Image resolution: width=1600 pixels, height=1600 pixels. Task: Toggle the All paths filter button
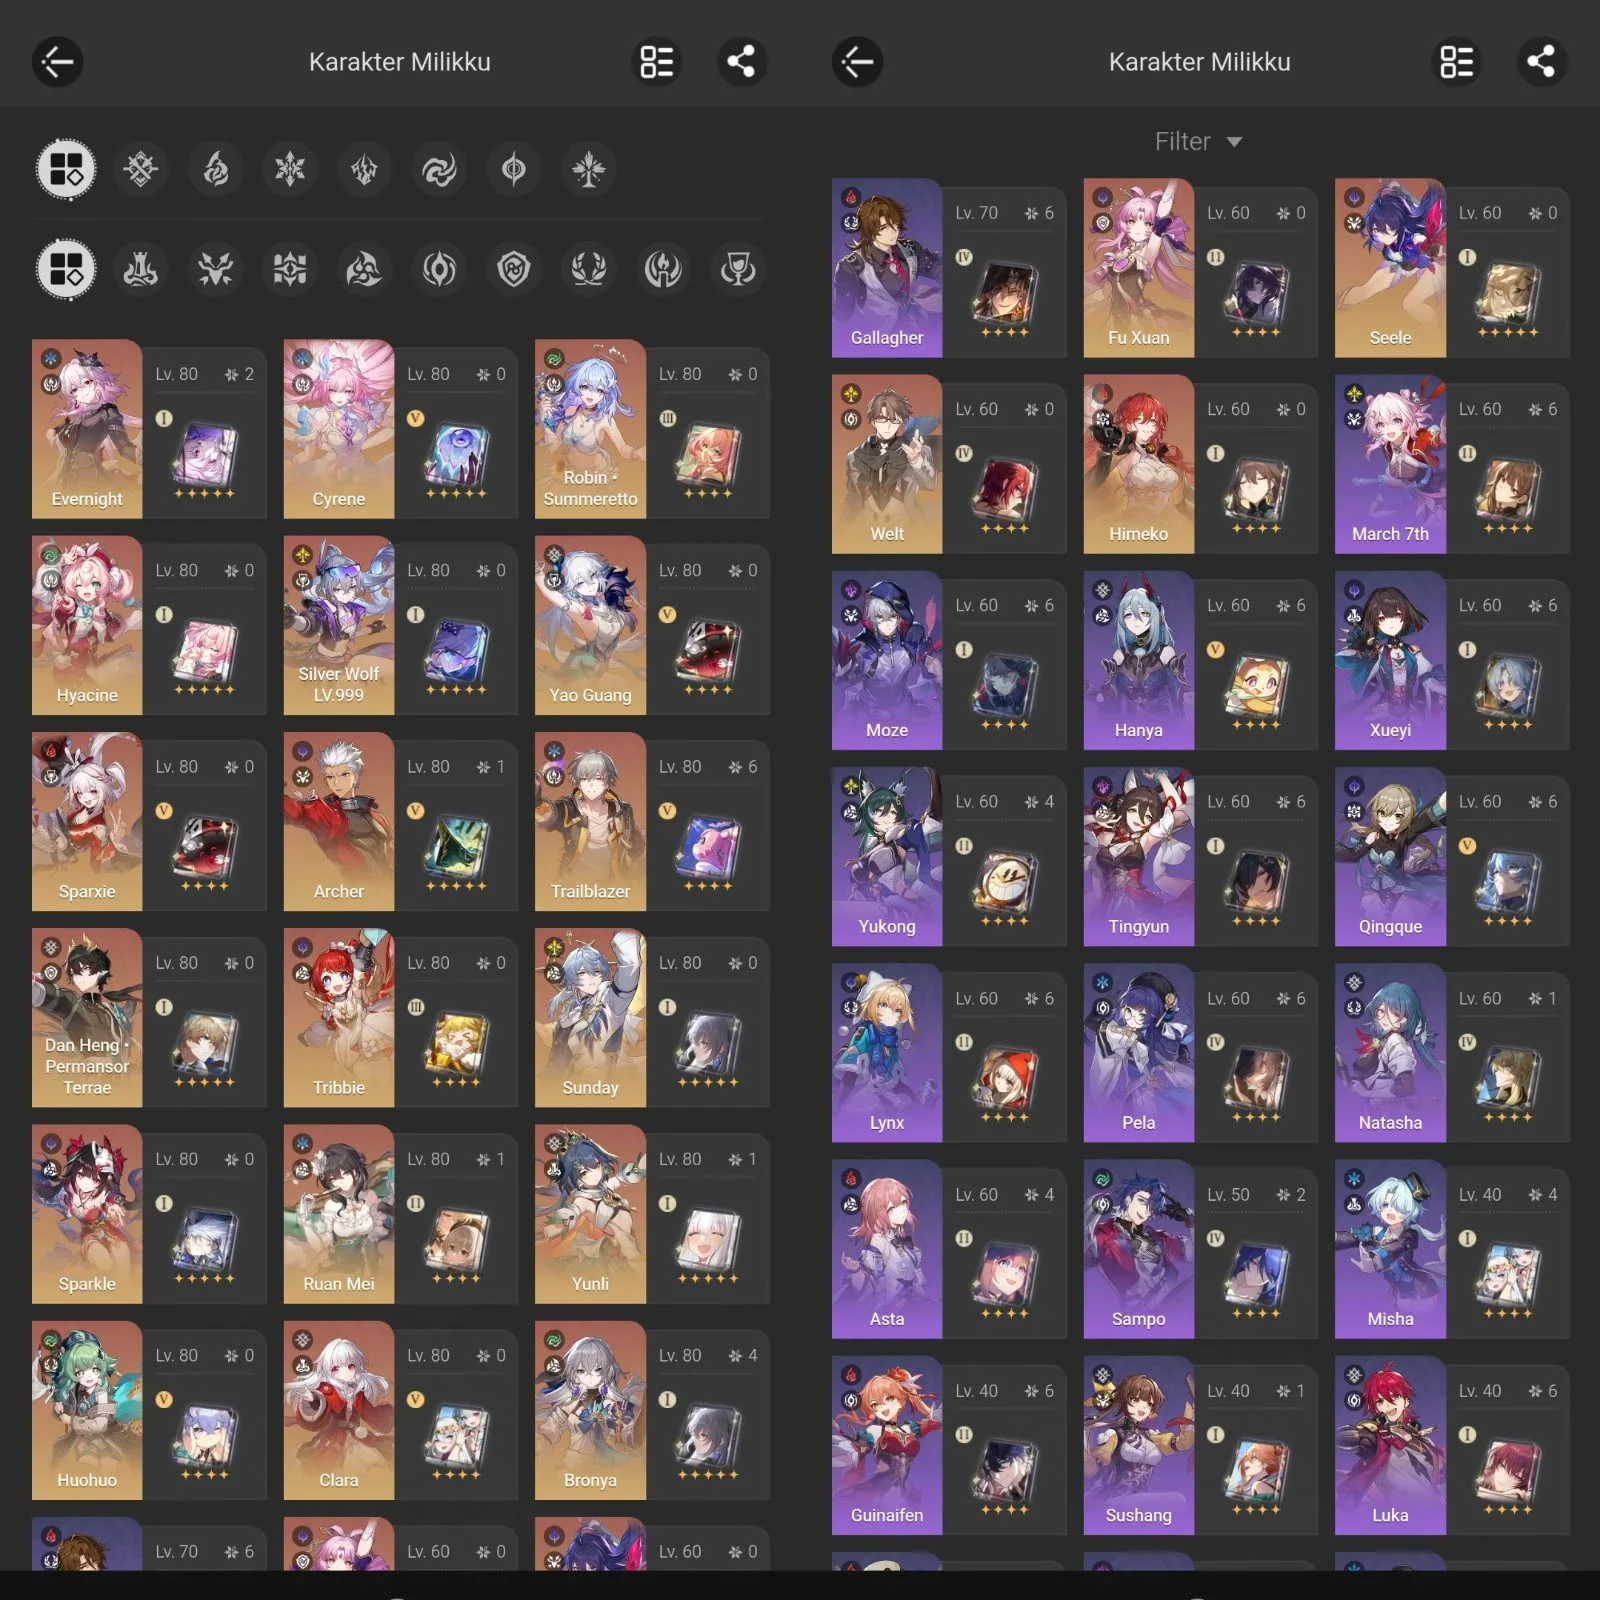click(x=66, y=269)
